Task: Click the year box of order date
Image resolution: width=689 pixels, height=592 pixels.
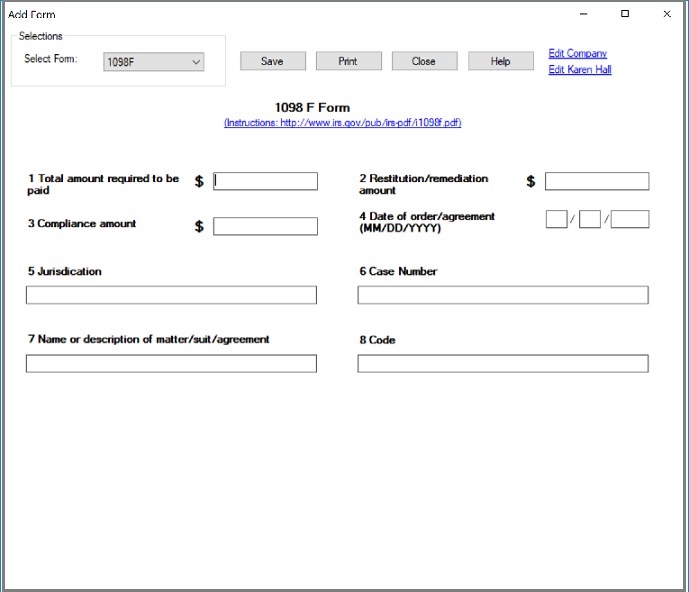Action: click(x=630, y=219)
